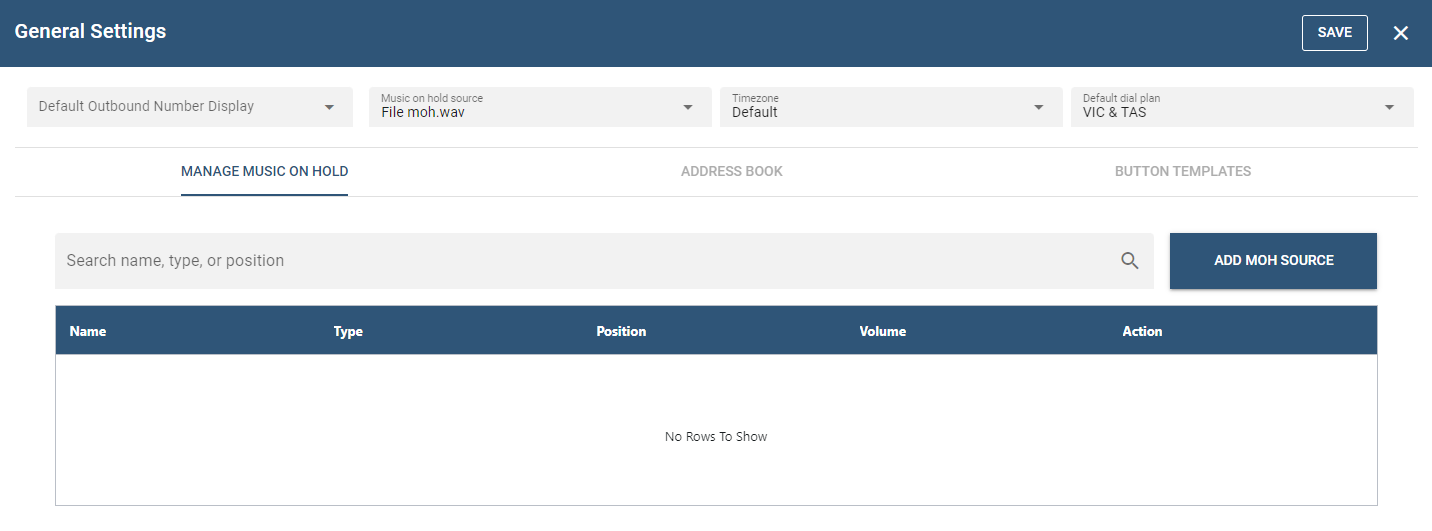Click arrow on Default Outbound Number Display

pos(329,107)
